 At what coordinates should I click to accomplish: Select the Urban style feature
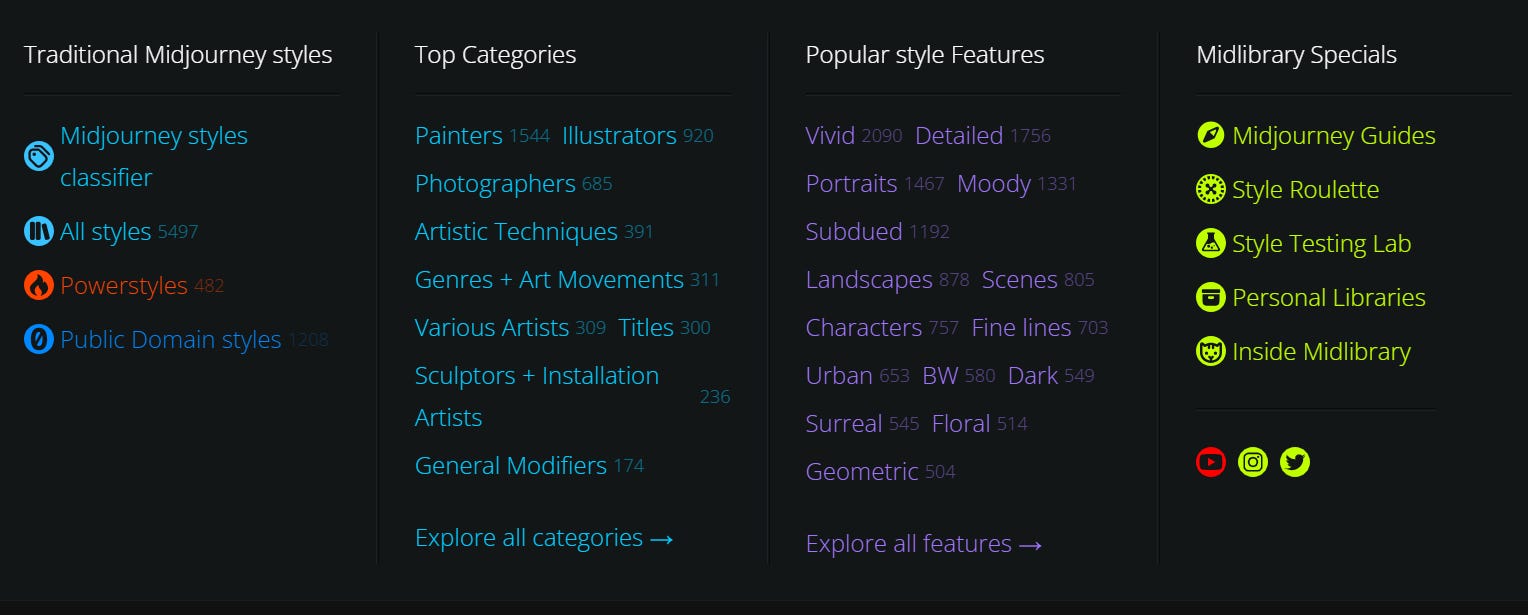(x=839, y=376)
